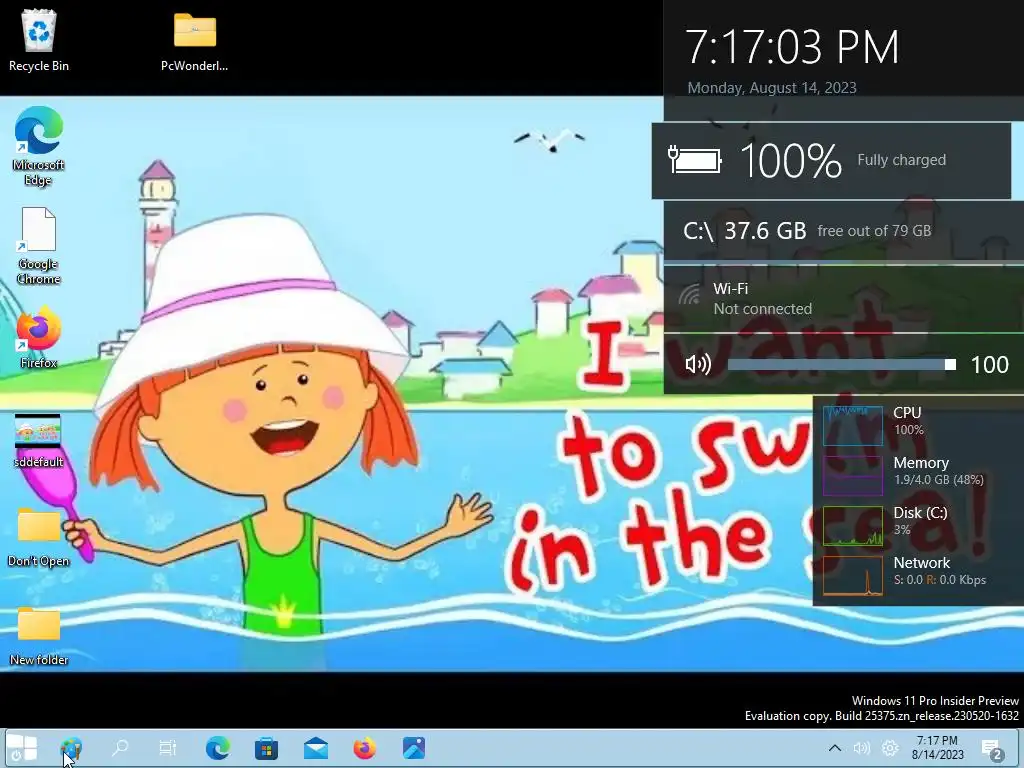Select the Don't Open folder
This screenshot has width=1024, height=768.
coord(39,538)
